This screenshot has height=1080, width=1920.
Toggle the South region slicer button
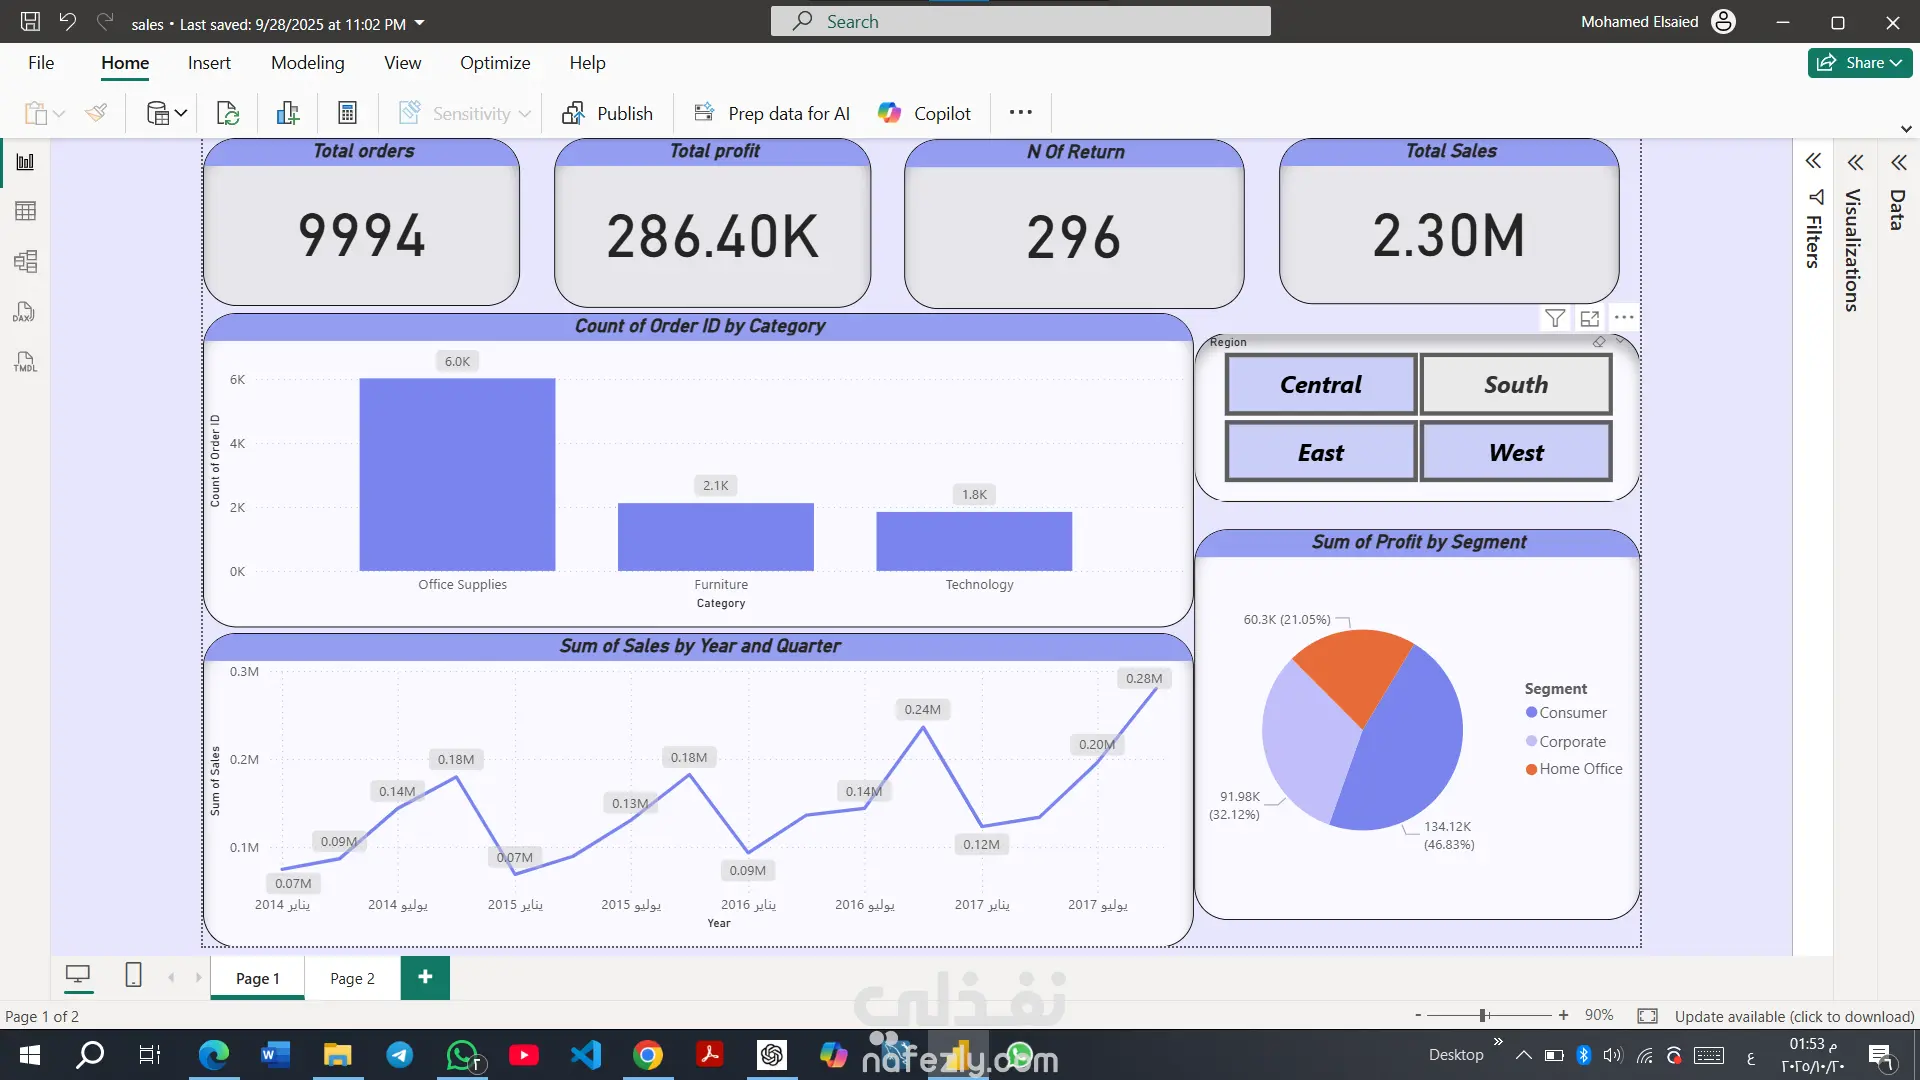1515,385
